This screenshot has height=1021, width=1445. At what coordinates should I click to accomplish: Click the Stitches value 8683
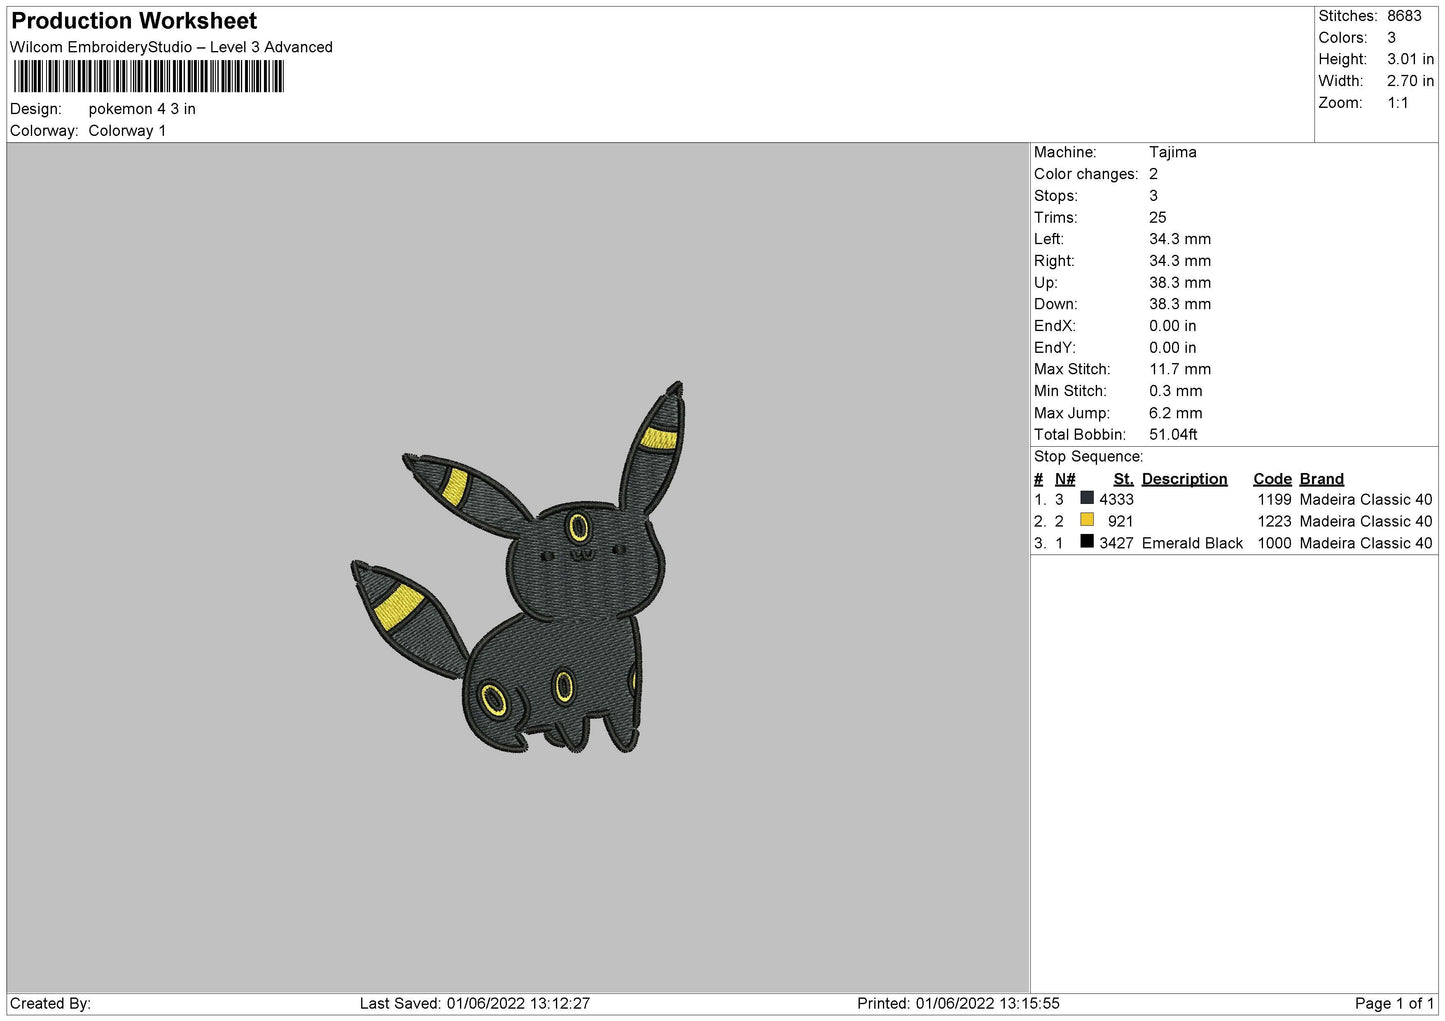[1404, 16]
